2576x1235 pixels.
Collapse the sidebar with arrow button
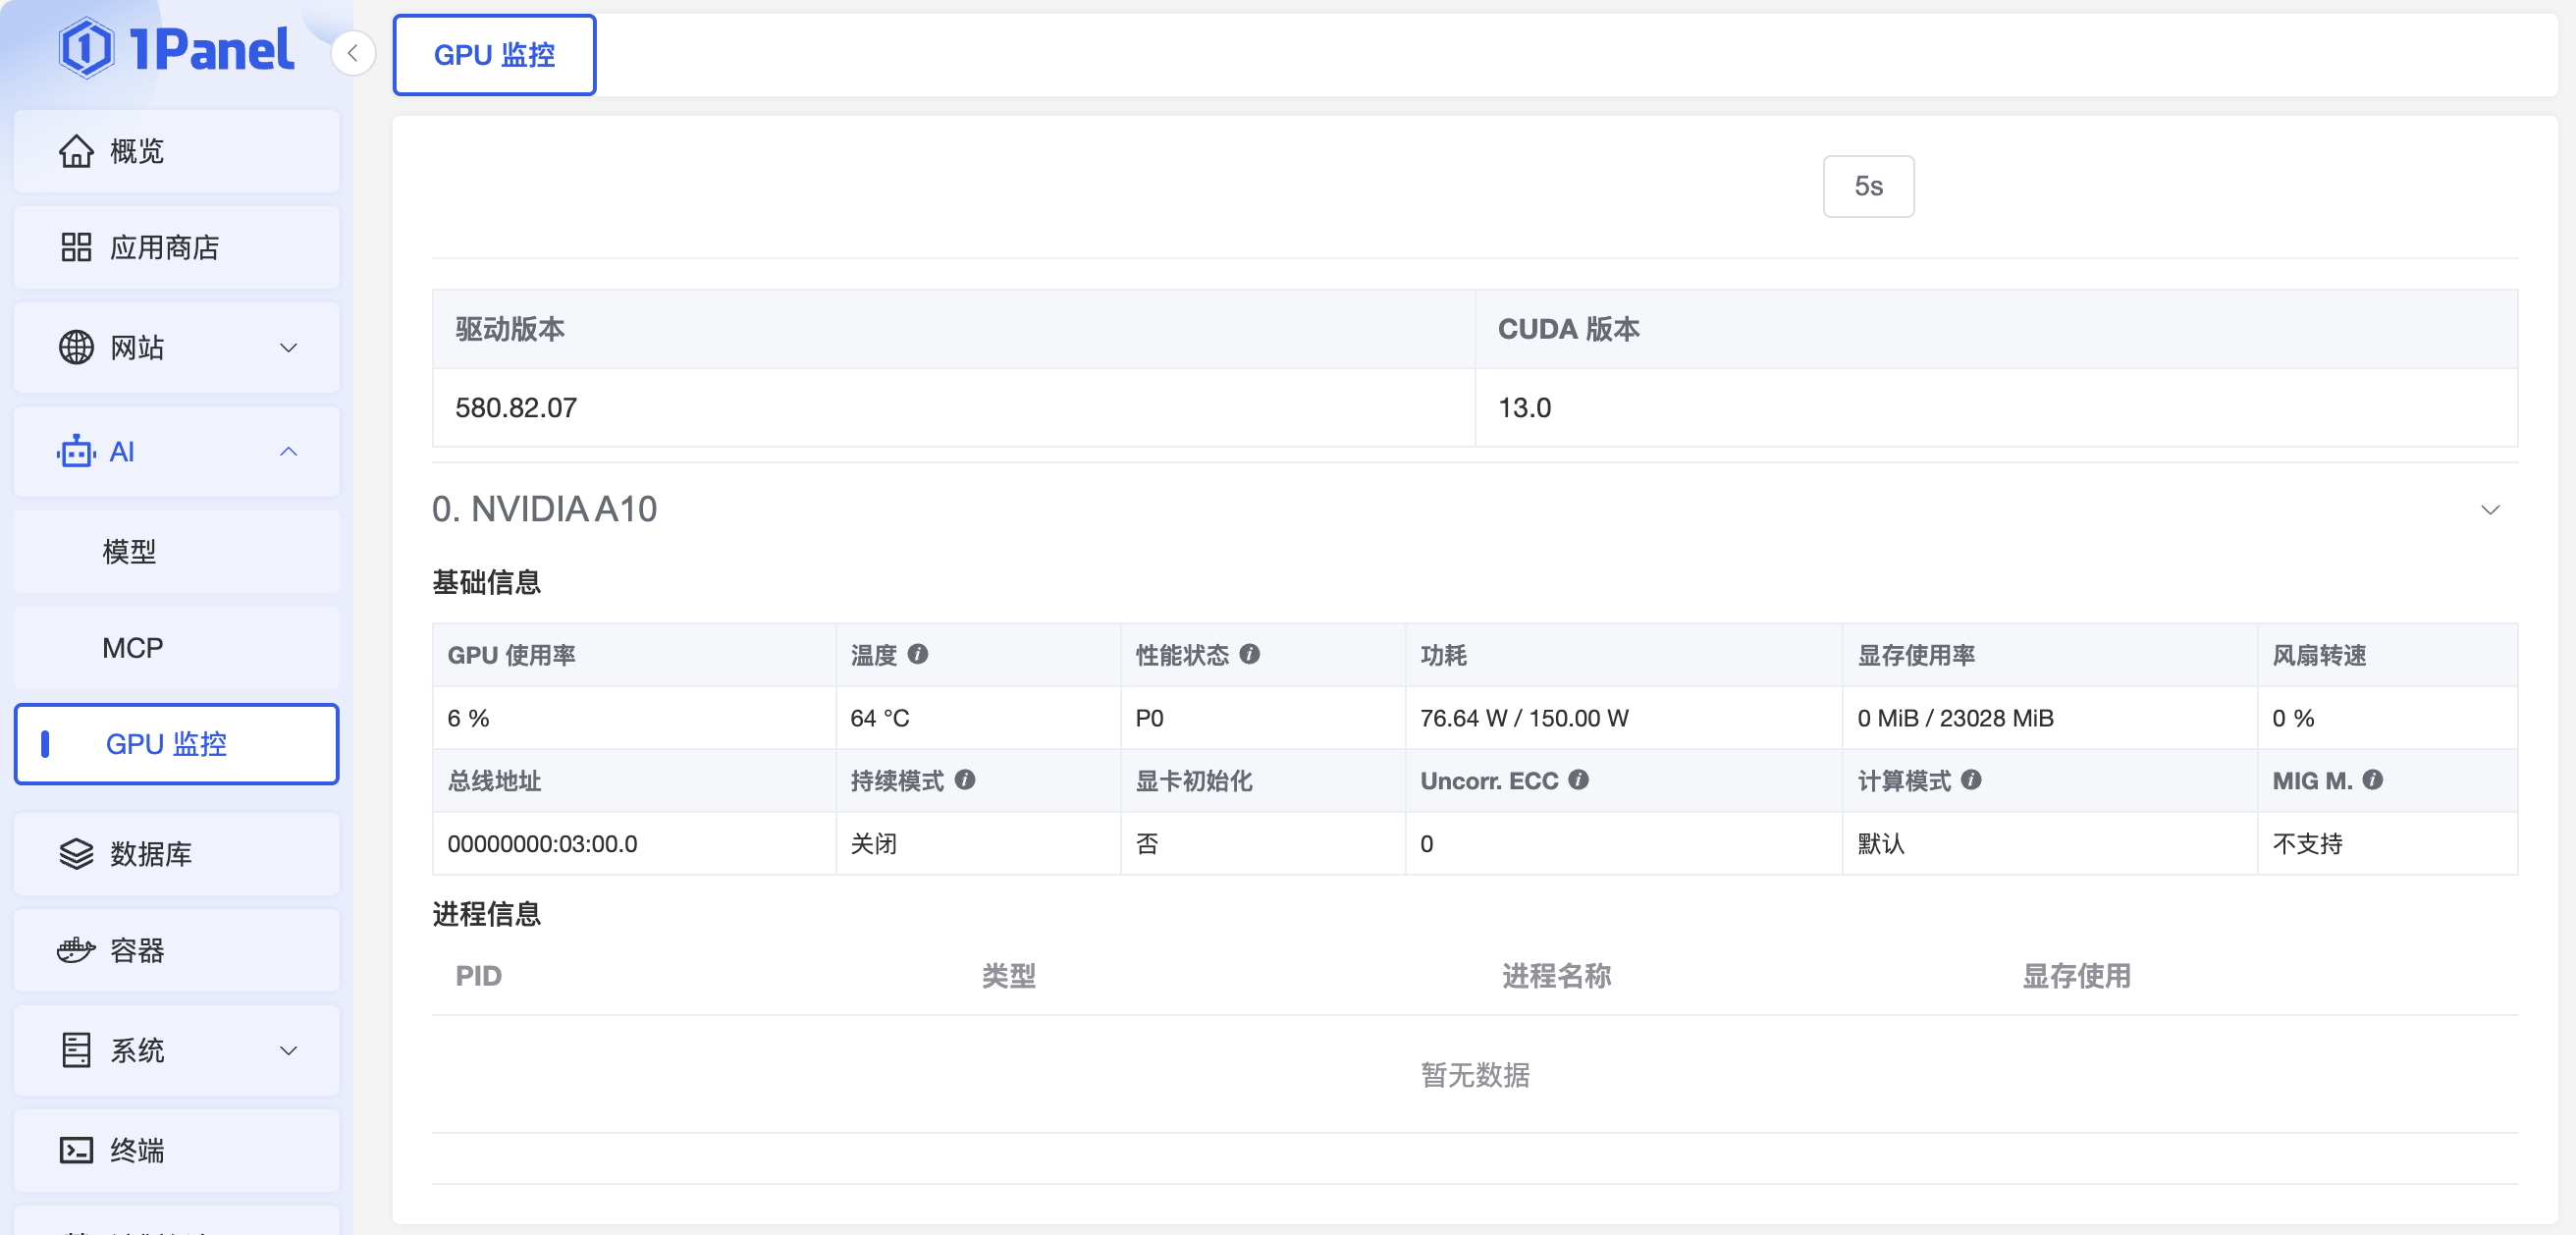click(x=353, y=53)
